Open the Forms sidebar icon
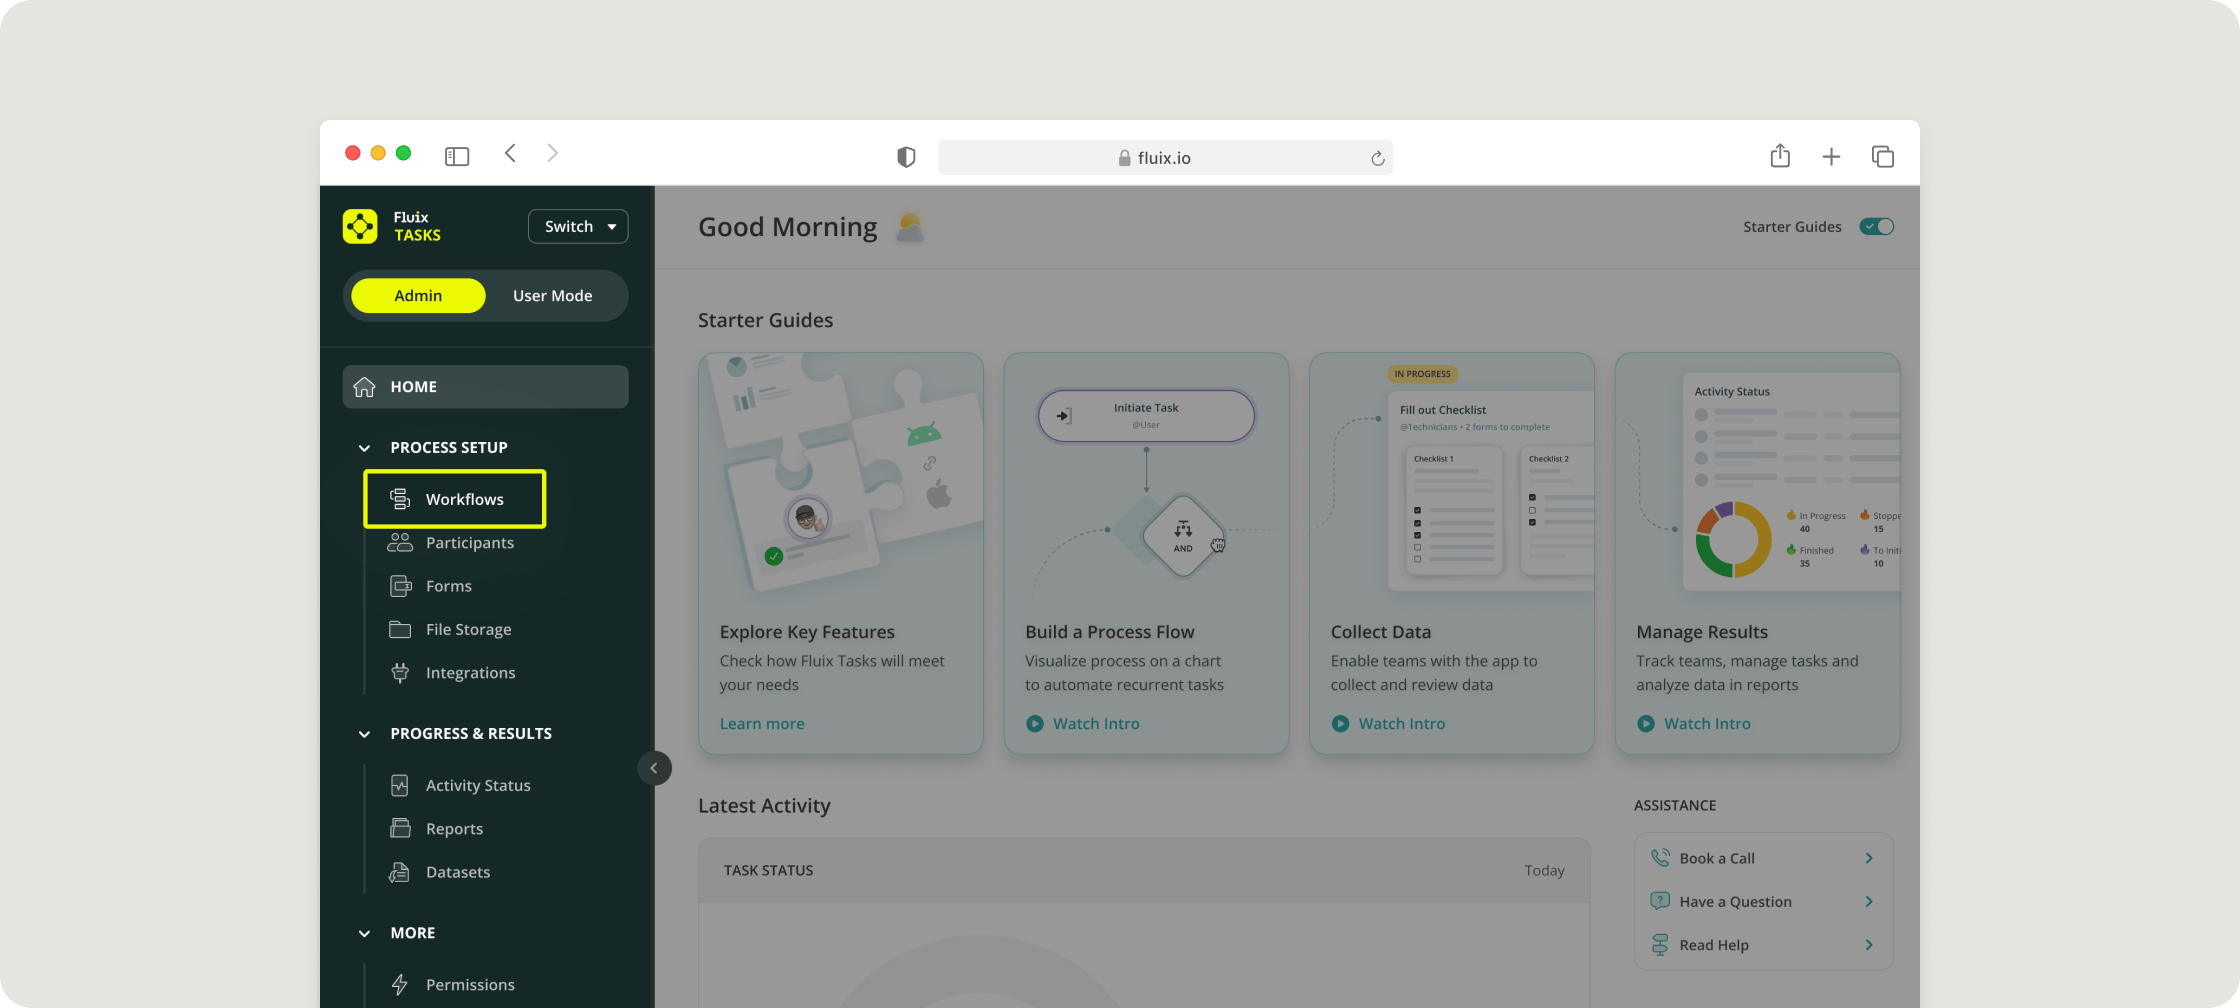This screenshot has height=1008, width=2240. 400,586
